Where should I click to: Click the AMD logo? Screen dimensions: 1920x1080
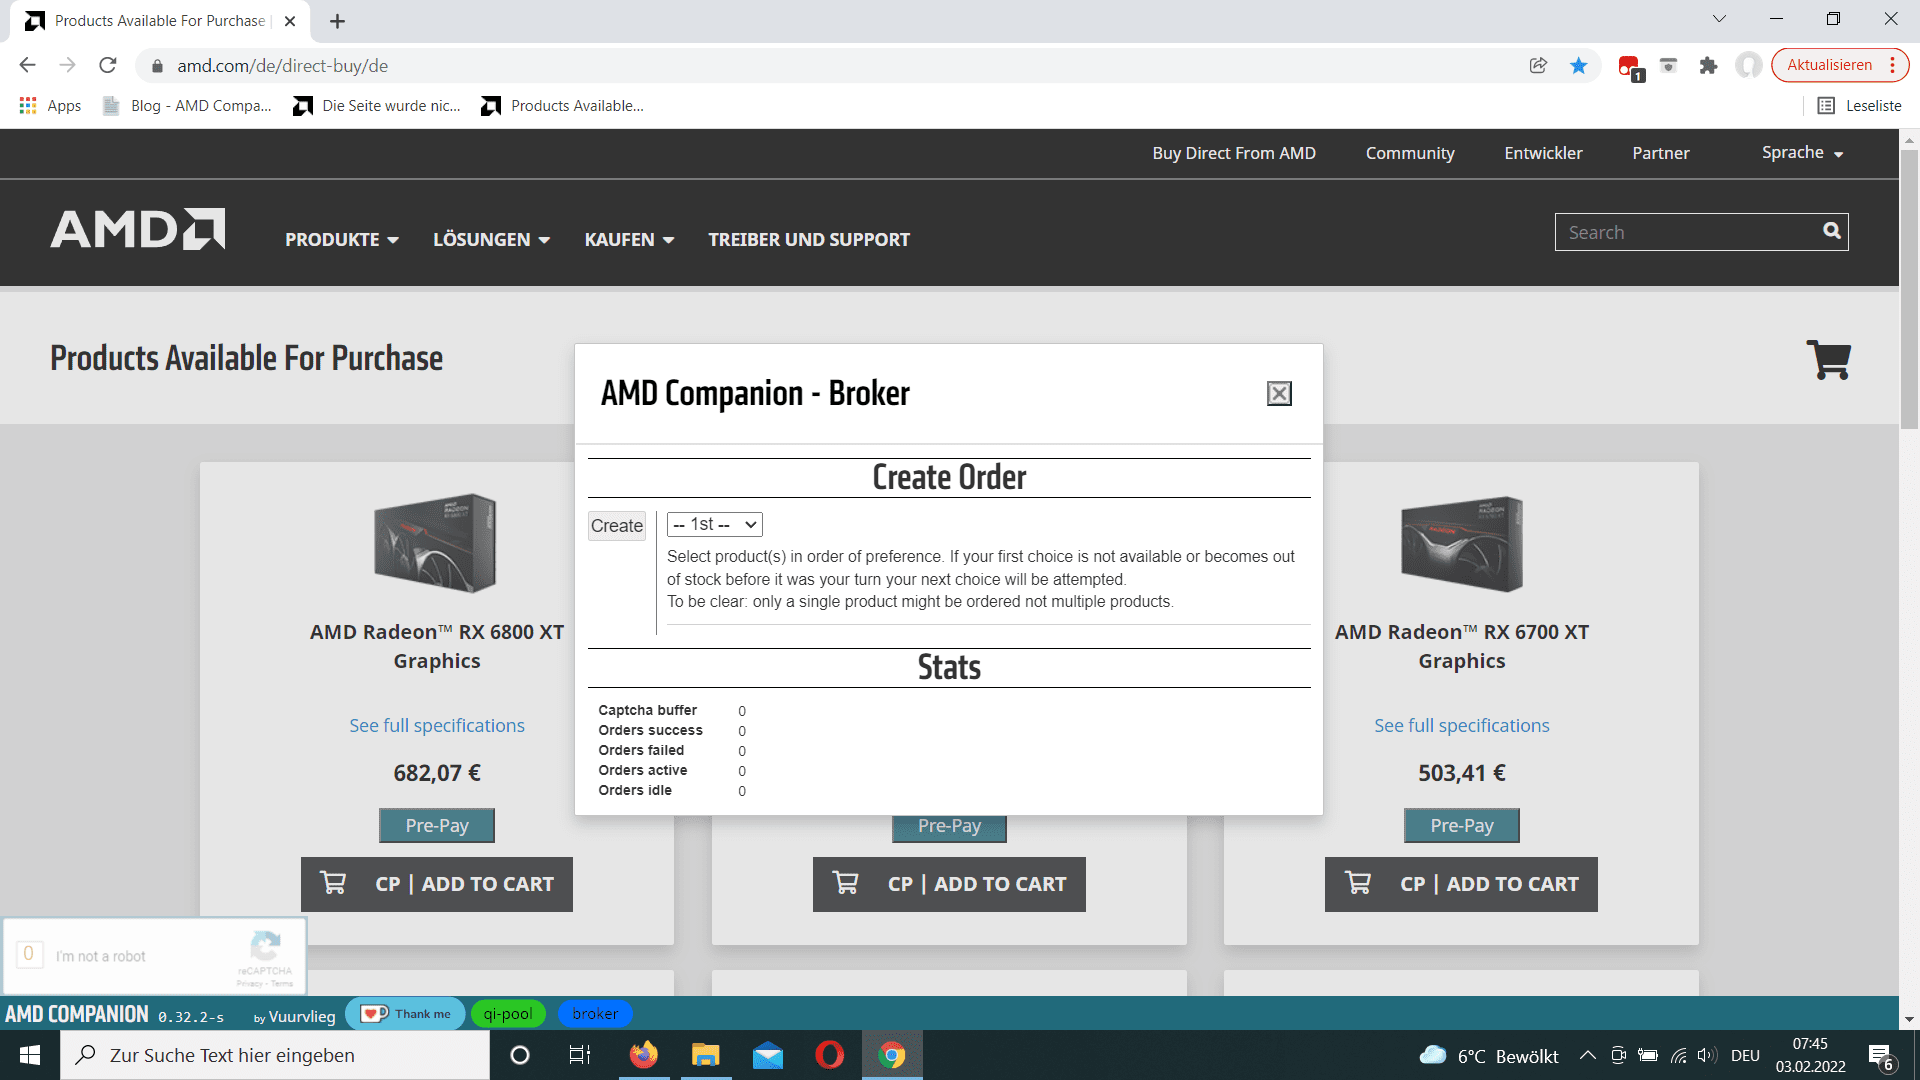pyautogui.click(x=138, y=229)
